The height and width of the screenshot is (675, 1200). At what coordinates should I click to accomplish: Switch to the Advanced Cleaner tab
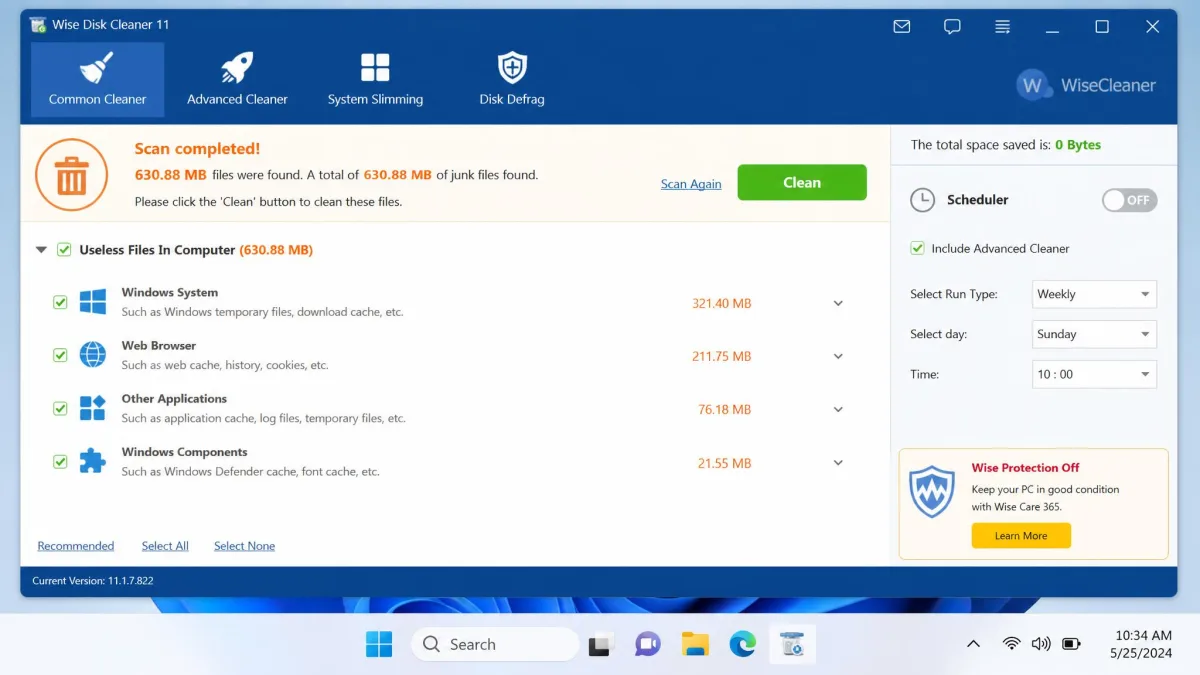pyautogui.click(x=237, y=80)
